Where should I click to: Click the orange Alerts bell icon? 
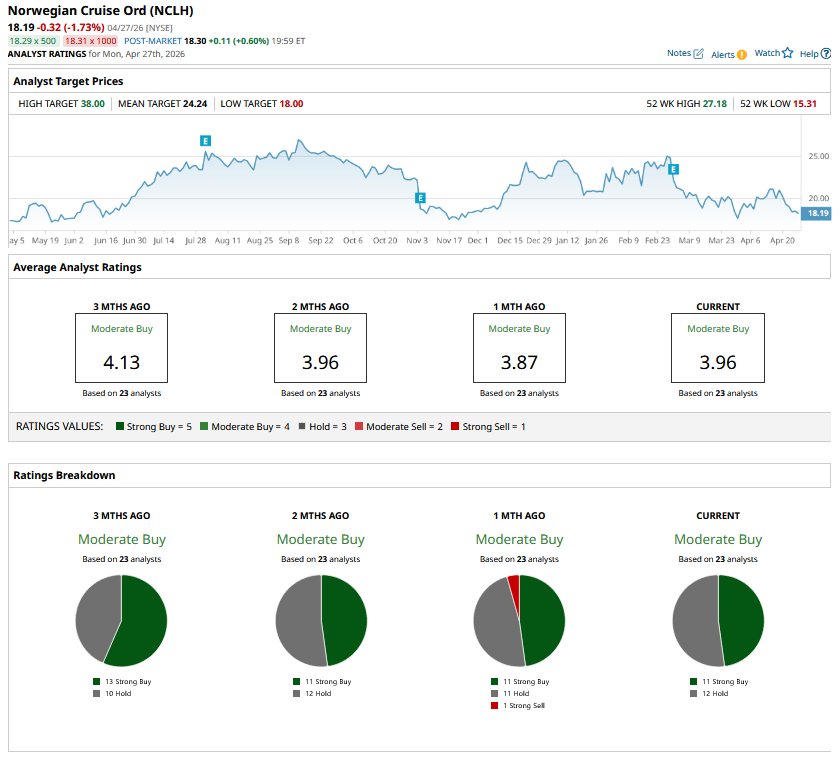pos(741,55)
